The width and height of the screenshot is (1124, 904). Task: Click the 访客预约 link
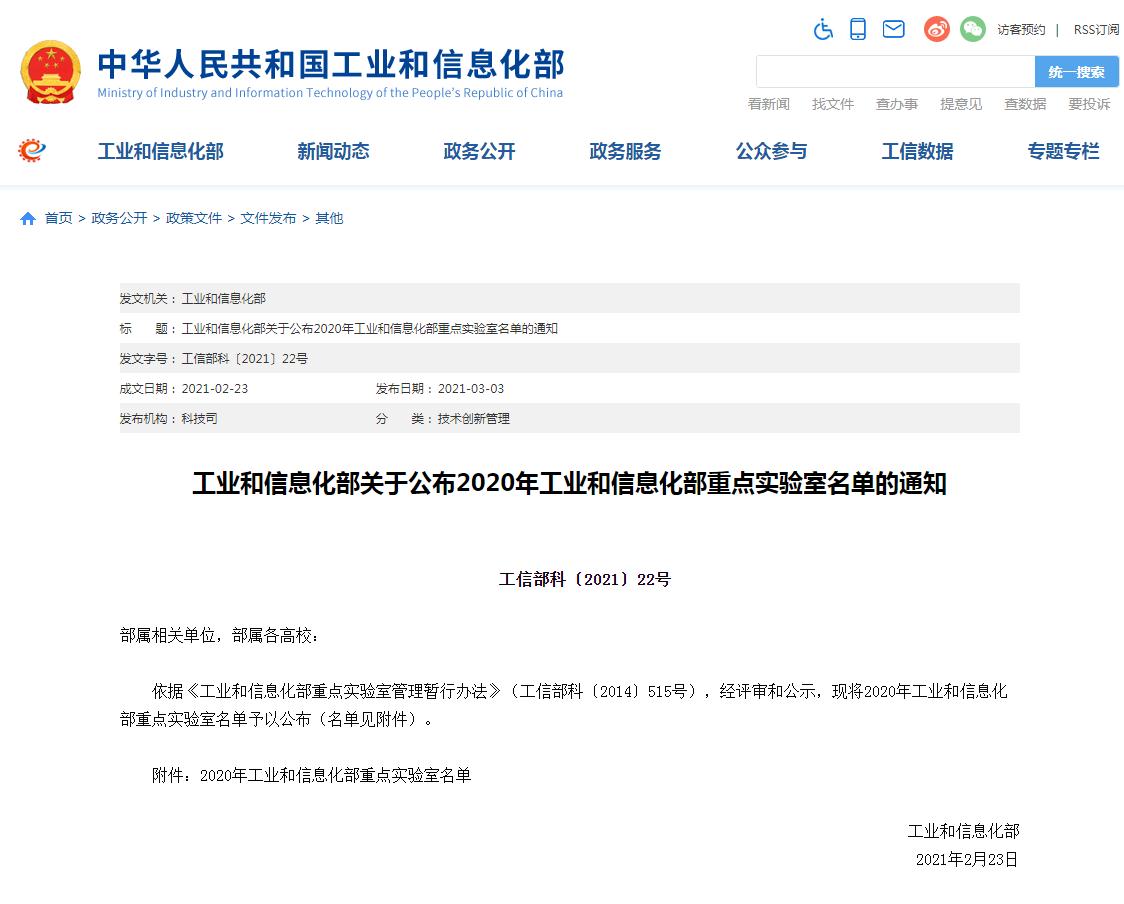click(1021, 30)
